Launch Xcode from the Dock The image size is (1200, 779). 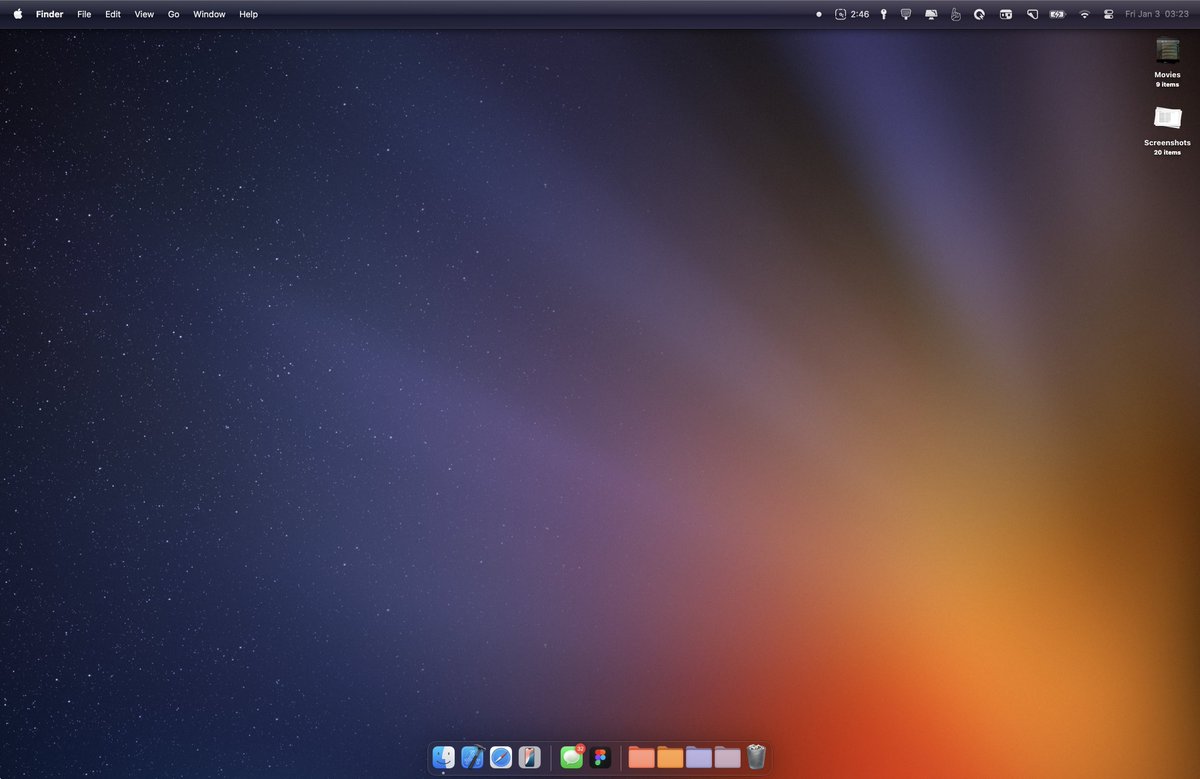tap(473, 757)
